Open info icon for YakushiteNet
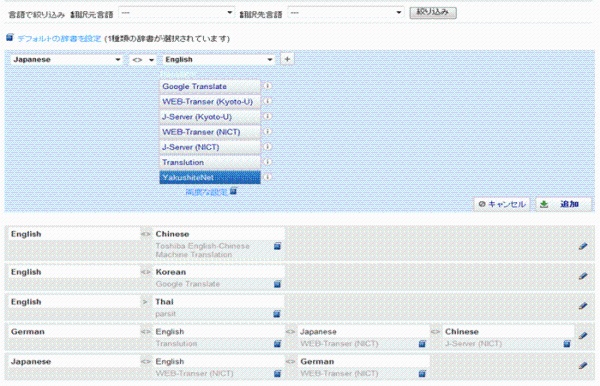 [268, 177]
